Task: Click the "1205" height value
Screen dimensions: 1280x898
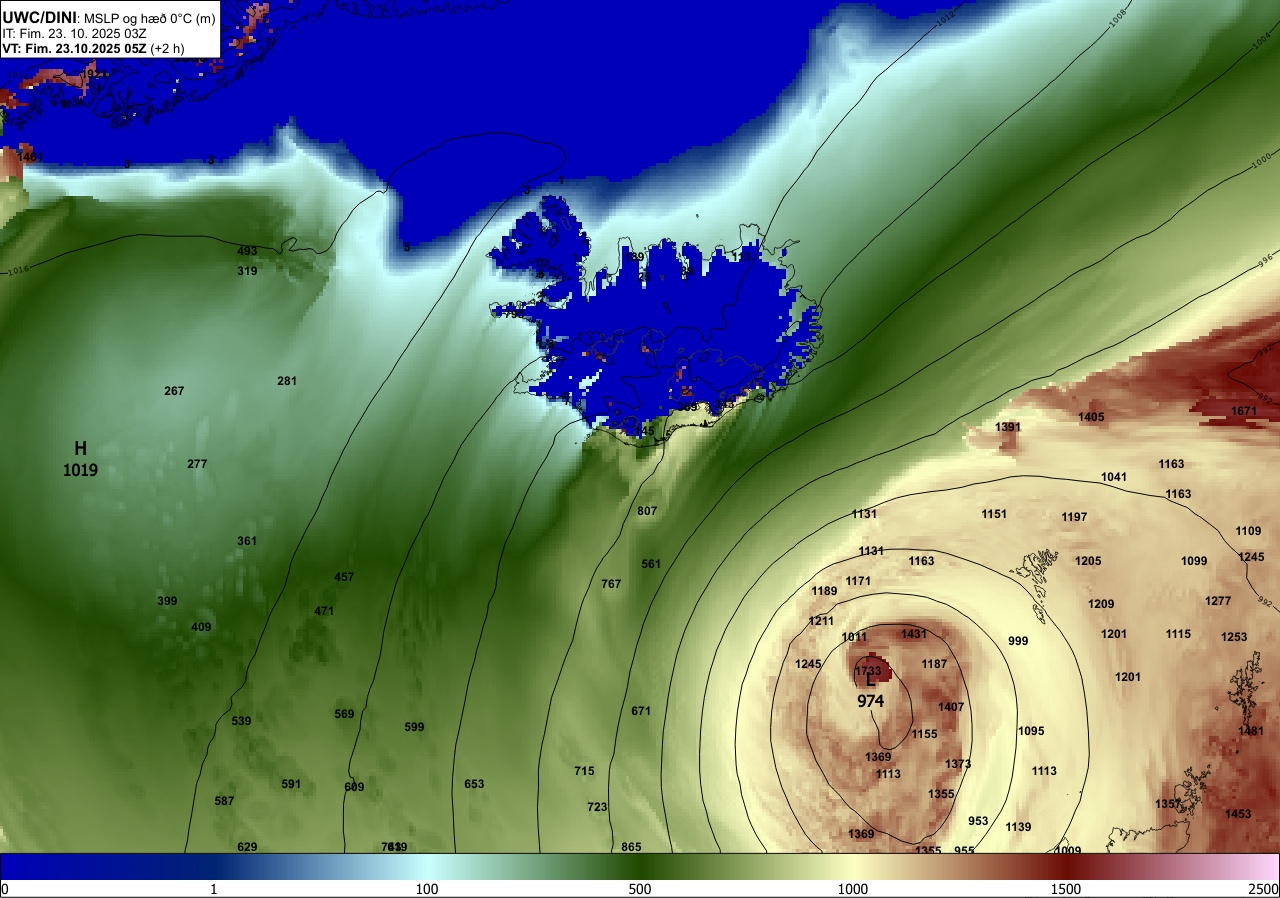Action: coord(1088,561)
